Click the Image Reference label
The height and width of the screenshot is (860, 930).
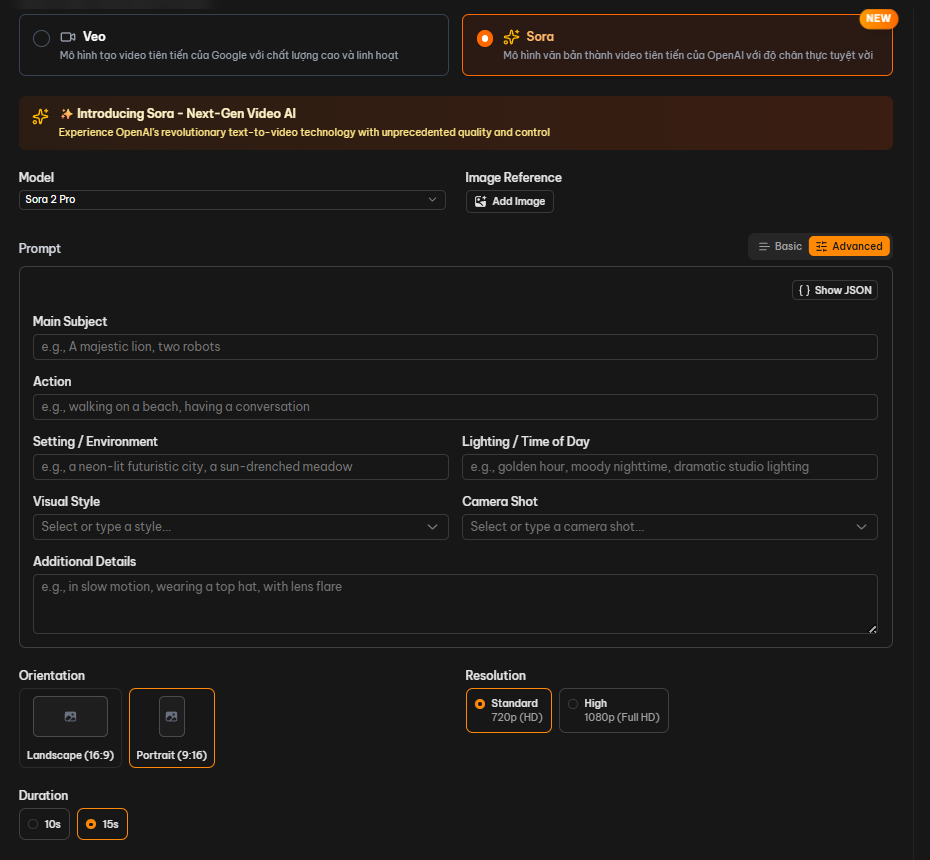pos(513,177)
